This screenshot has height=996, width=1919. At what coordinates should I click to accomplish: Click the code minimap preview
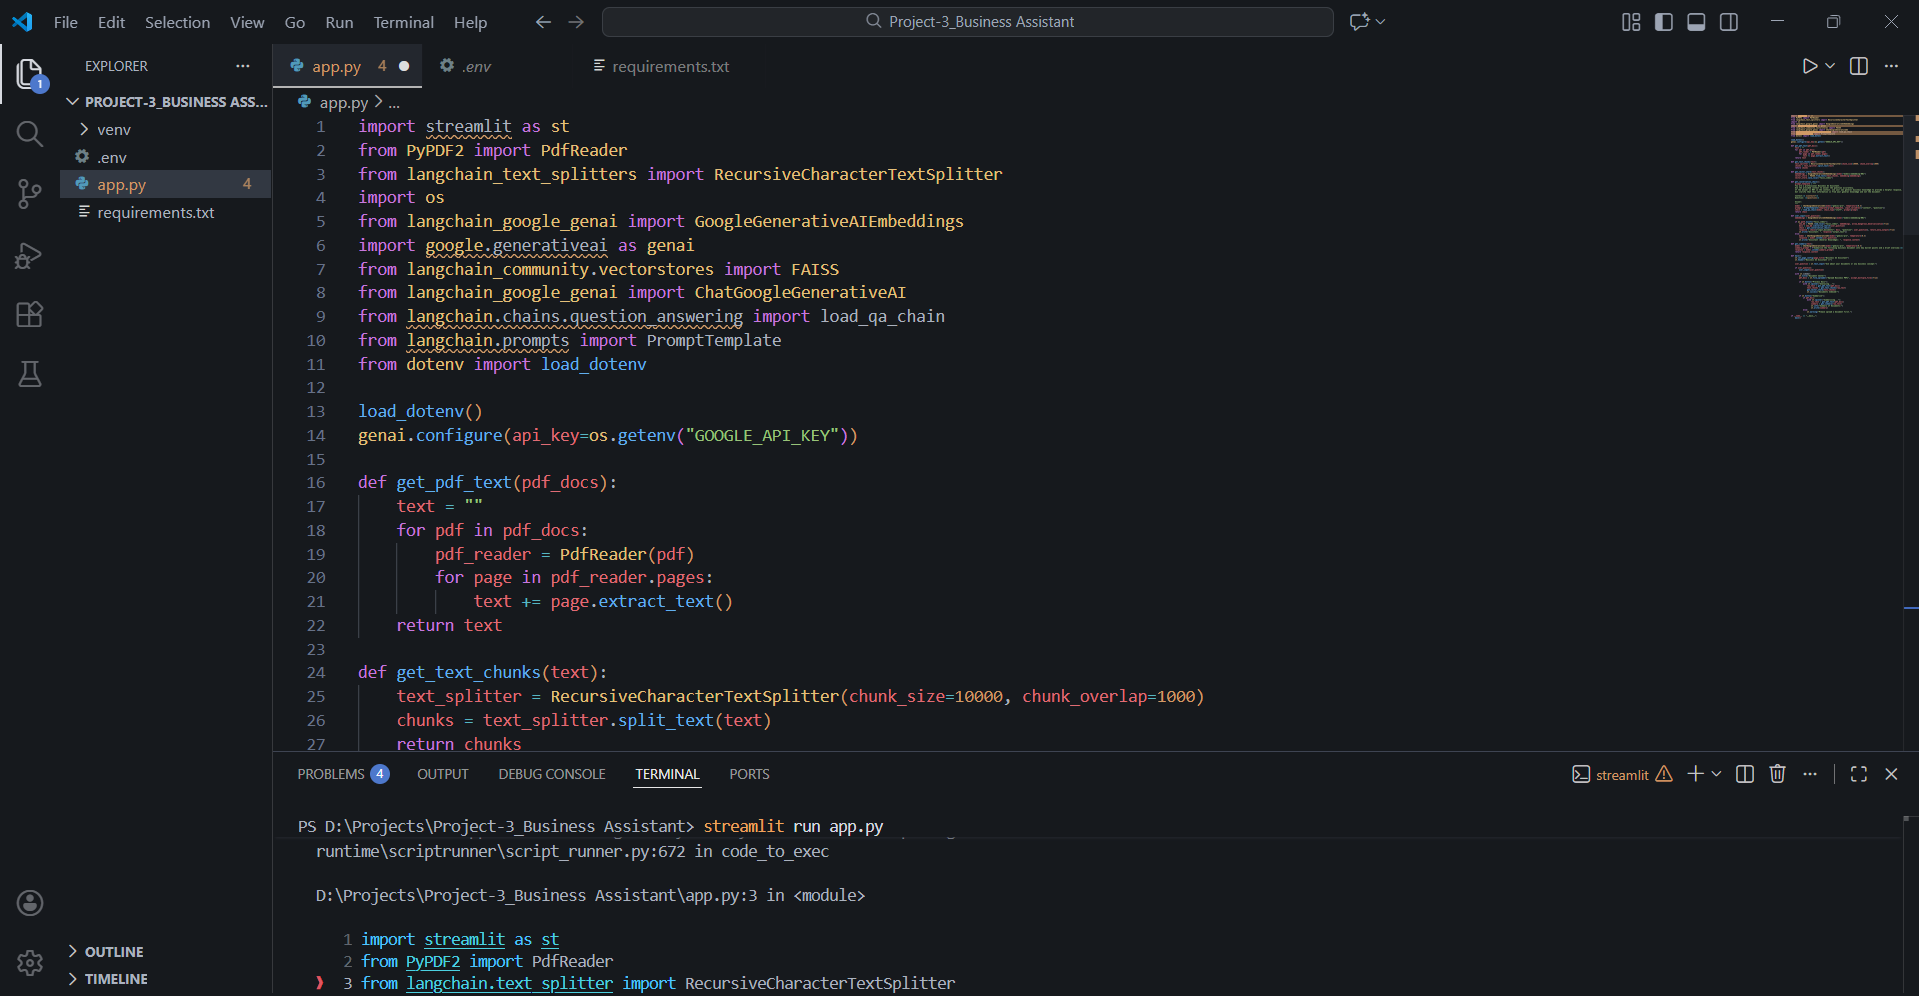coord(1846,216)
